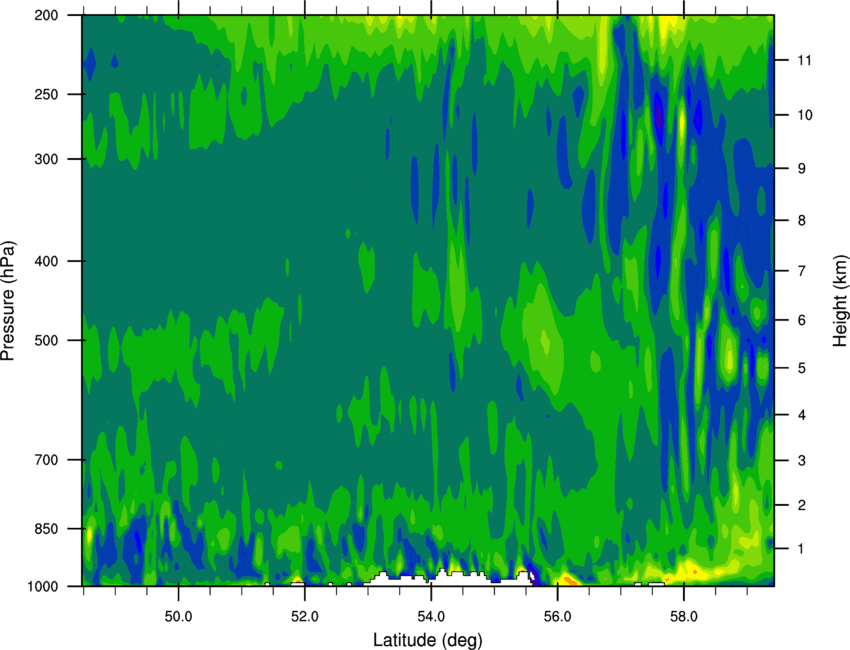Screen dimensions: 850x650
Task: Click the 8 km height label
Action: 802,220
